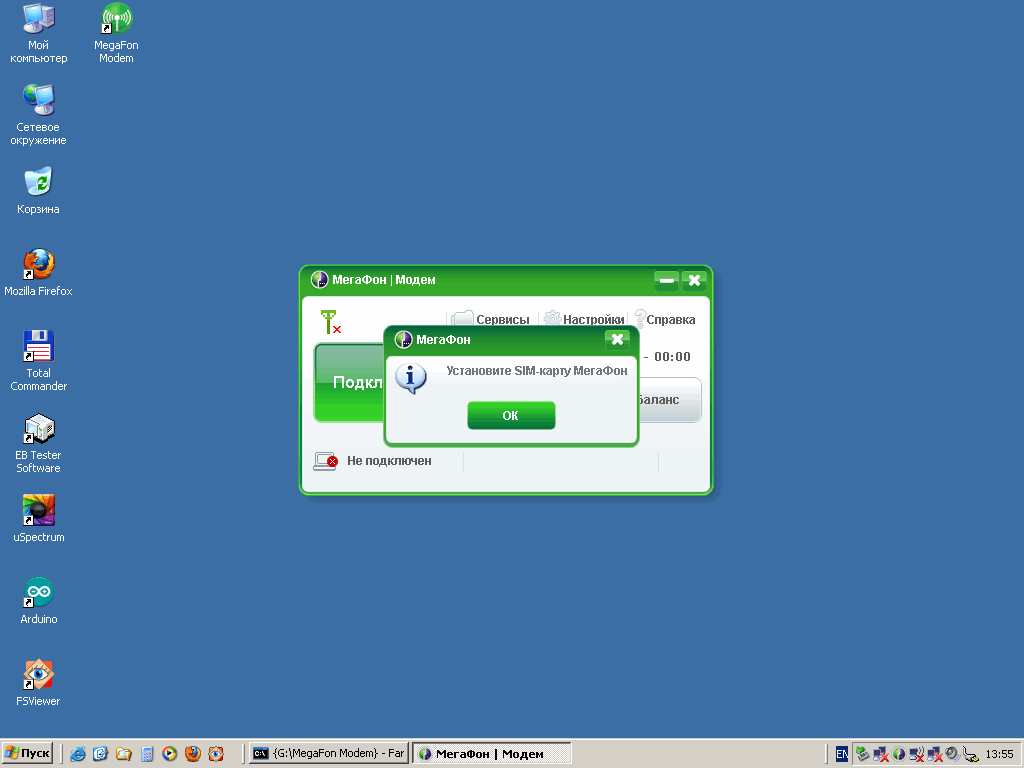The width and height of the screenshot is (1024, 768).
Task: Select the Корзина recycle bin icon
Action: [39, 191]
